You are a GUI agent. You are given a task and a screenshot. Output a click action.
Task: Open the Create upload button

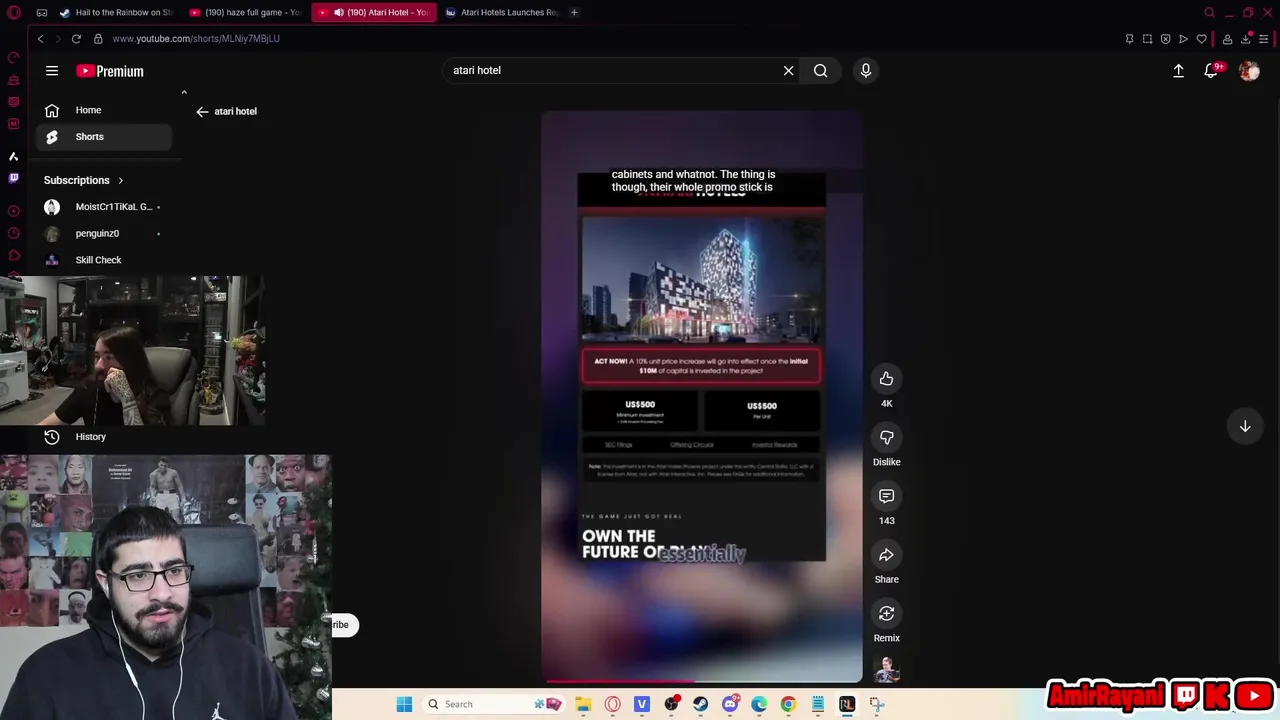1178,70
